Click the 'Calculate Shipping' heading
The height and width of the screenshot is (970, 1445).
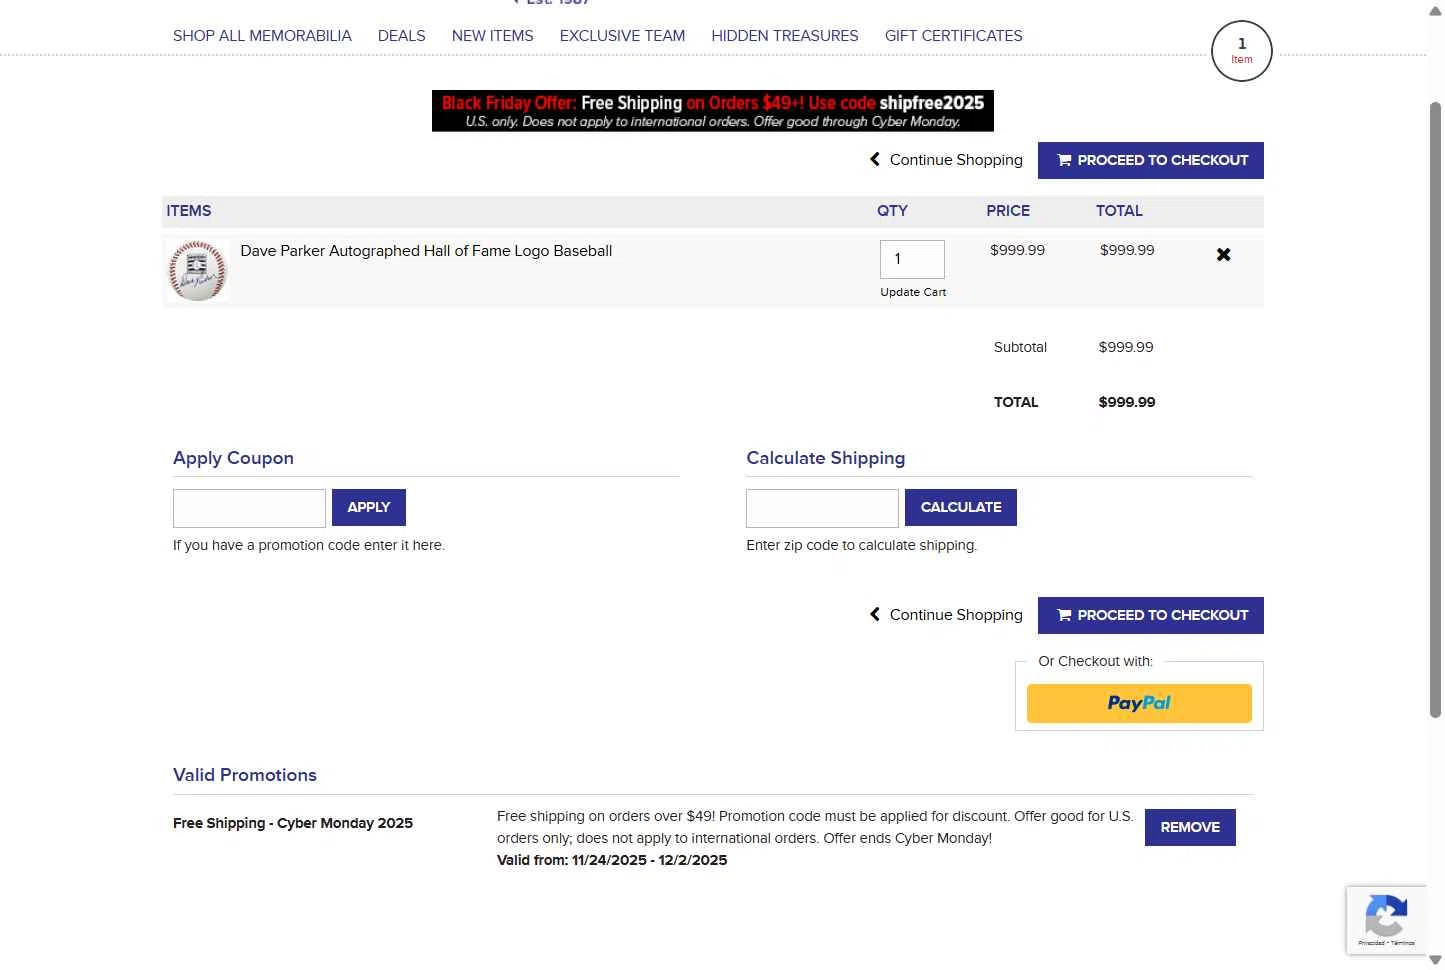(826, 458)
